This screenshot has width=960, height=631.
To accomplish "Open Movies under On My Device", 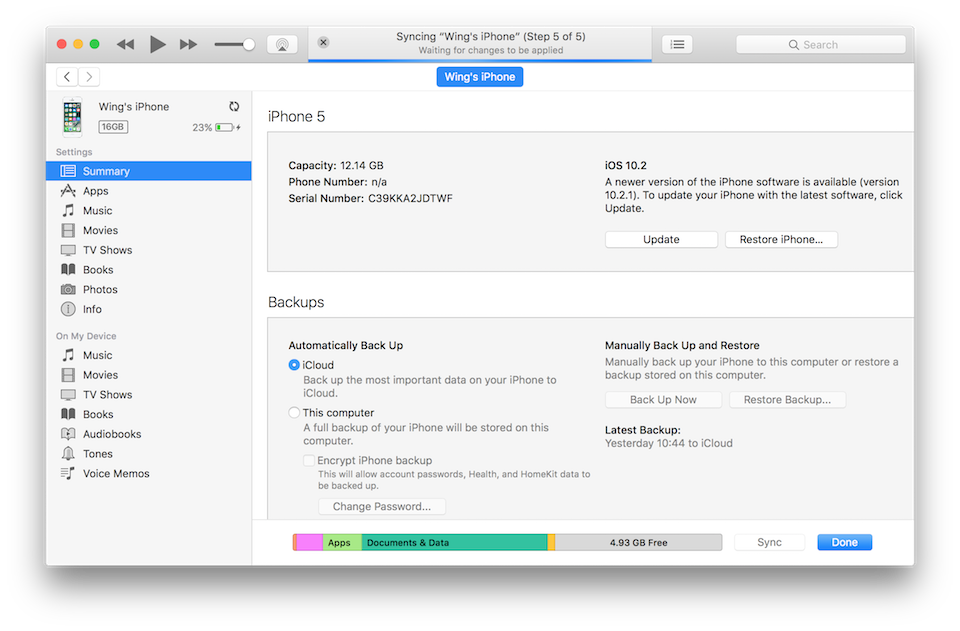I will pyautogui.click(x=149, y=375).
